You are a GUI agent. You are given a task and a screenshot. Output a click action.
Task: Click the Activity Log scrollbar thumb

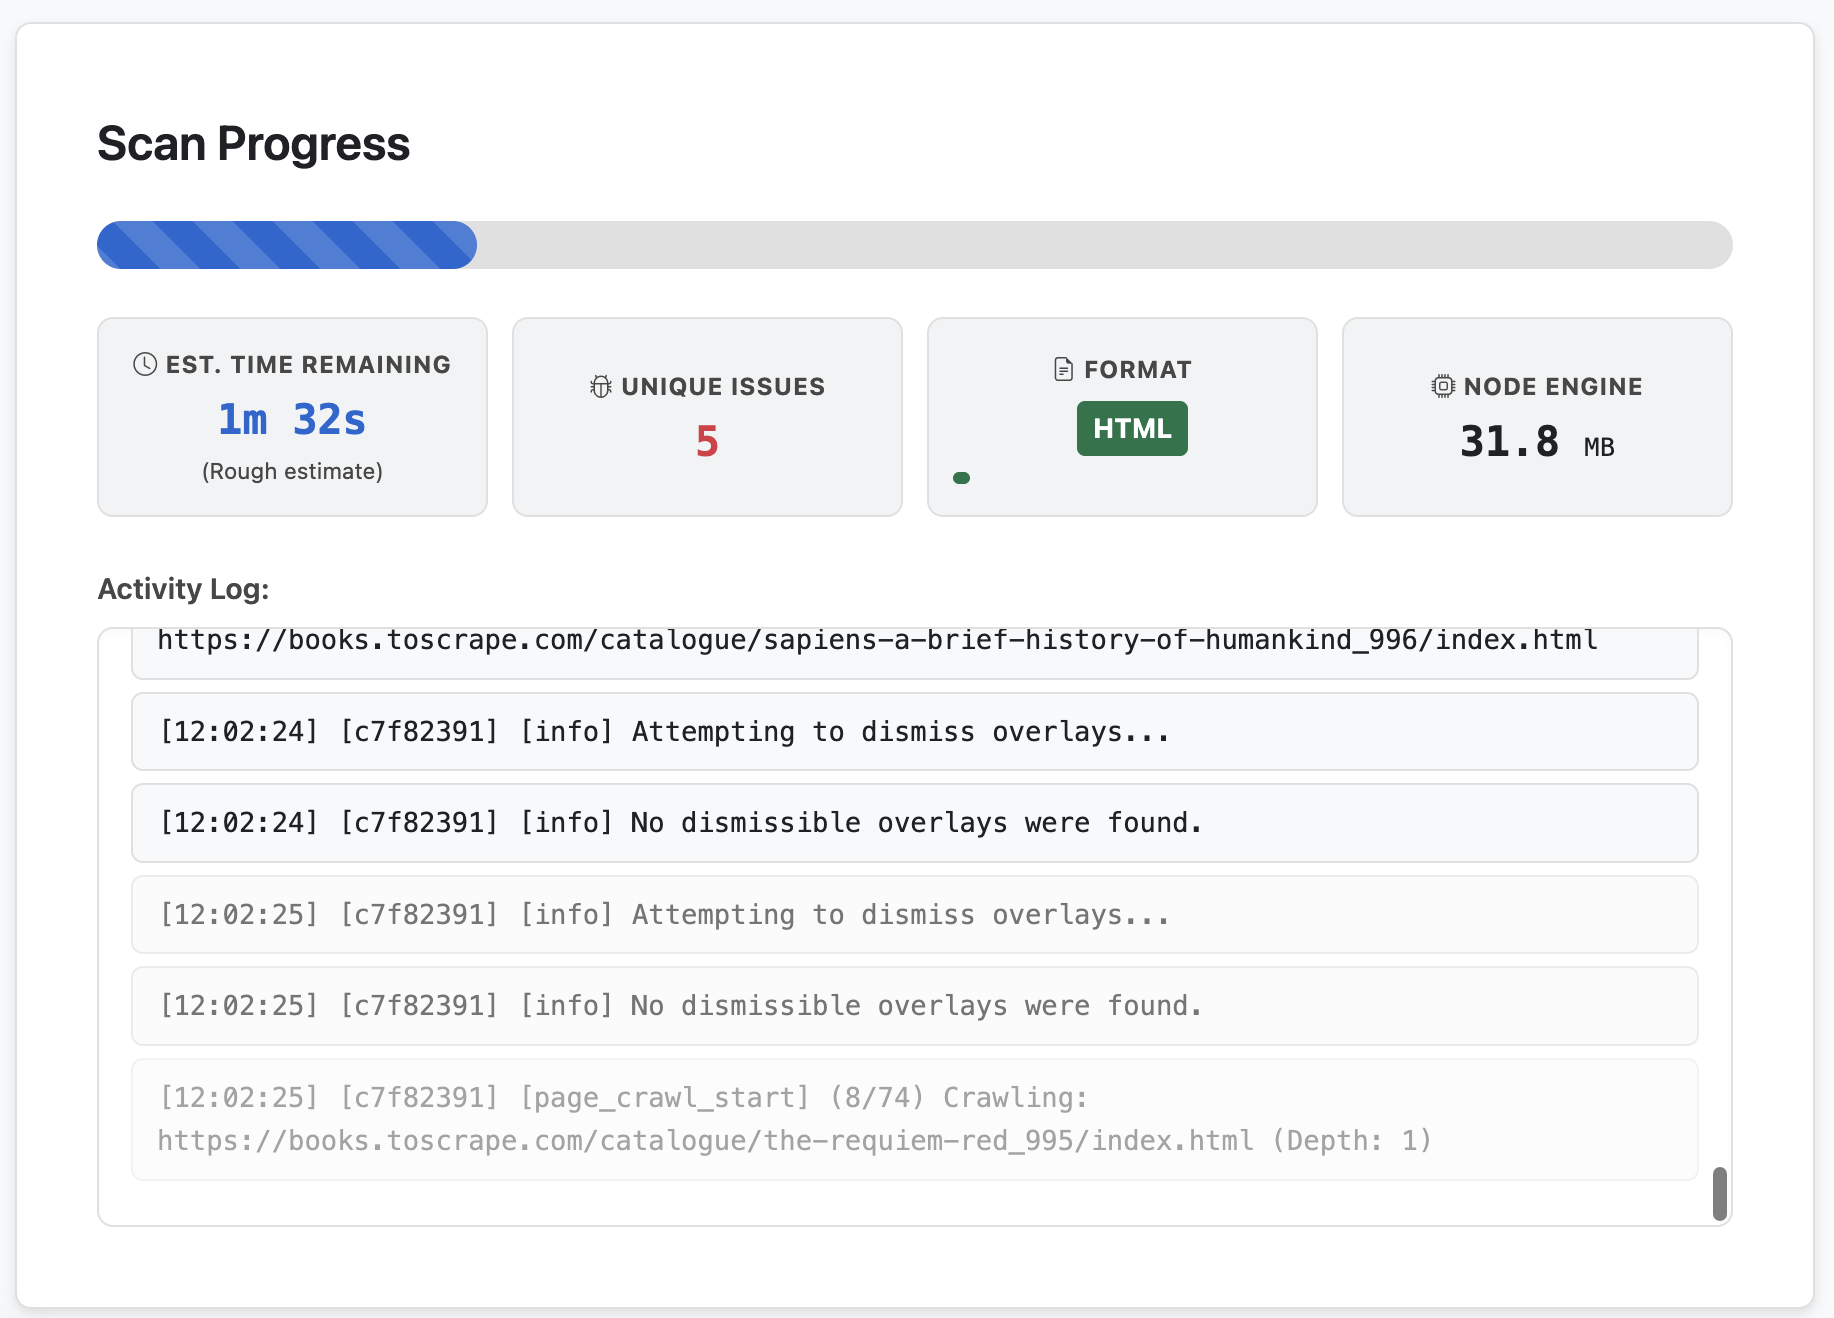(x=1720, y=1193)
